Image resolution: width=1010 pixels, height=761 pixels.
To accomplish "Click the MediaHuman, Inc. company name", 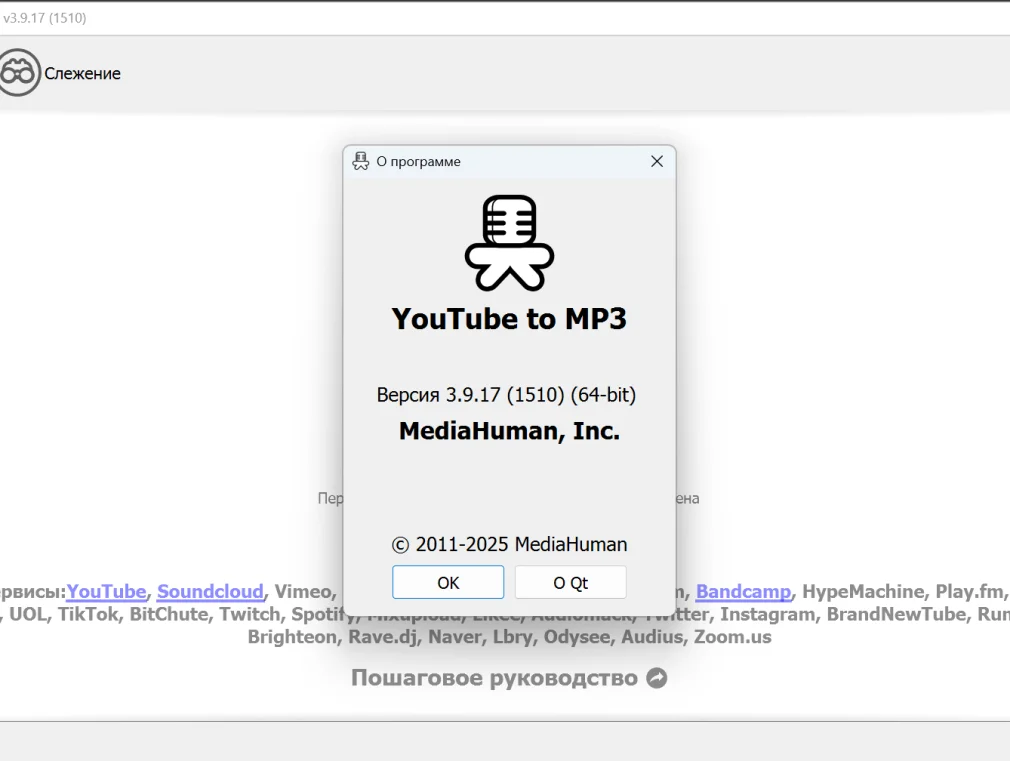I will 509,430.
